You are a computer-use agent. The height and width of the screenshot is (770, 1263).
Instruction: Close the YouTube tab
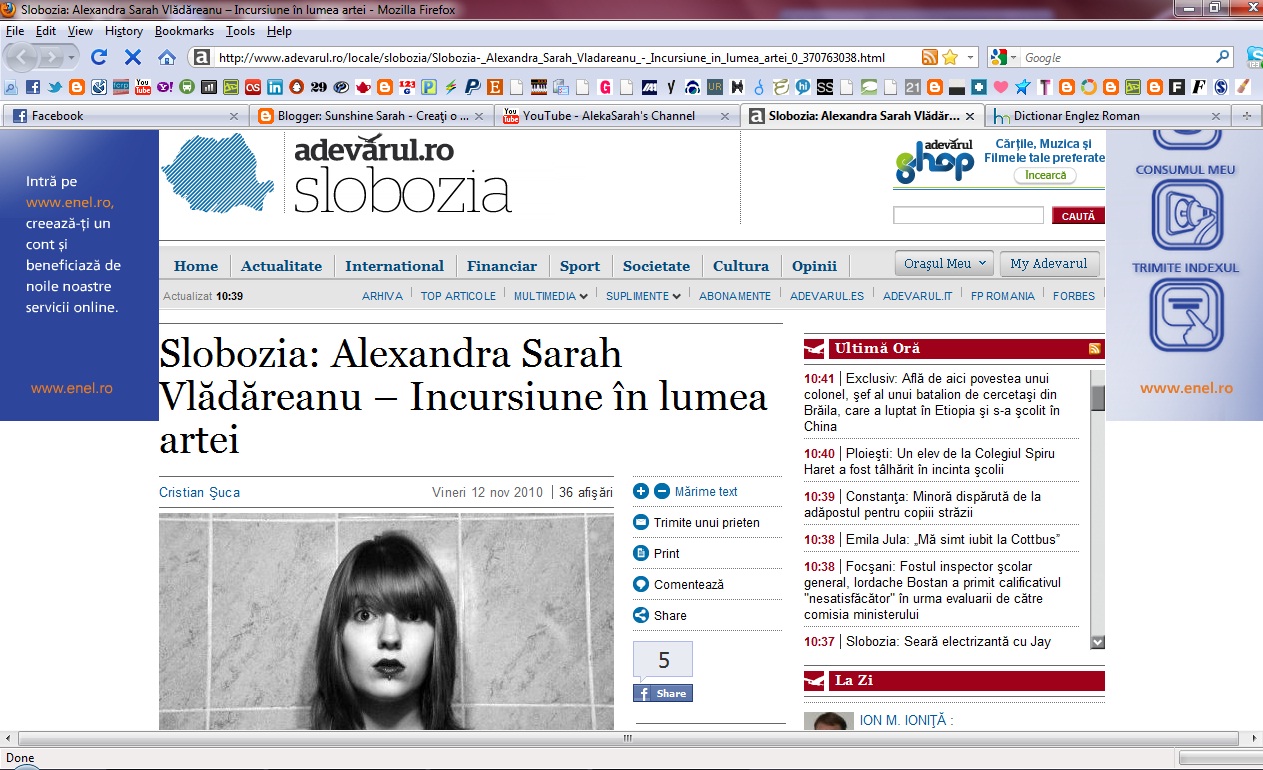point(725,116)
